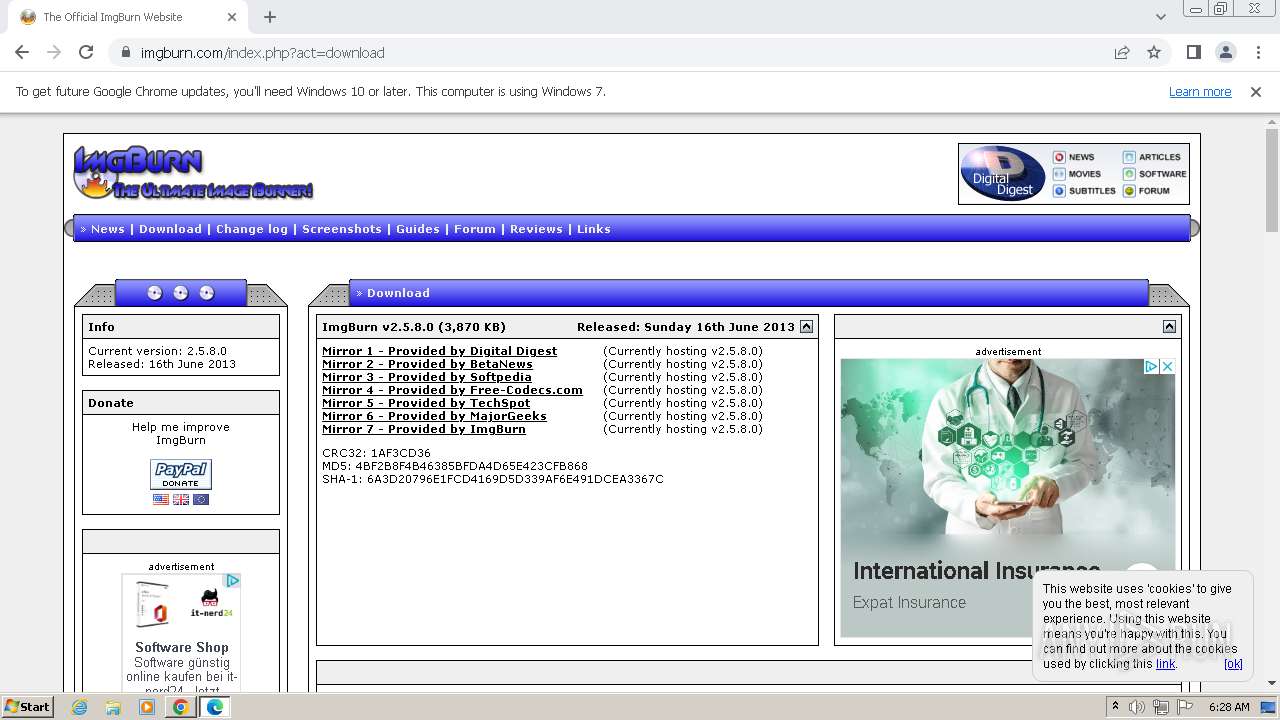Download from Mirror 3 Softpedia
The width and height of the screenshot is (1280, 720).
tap(427, 377)
